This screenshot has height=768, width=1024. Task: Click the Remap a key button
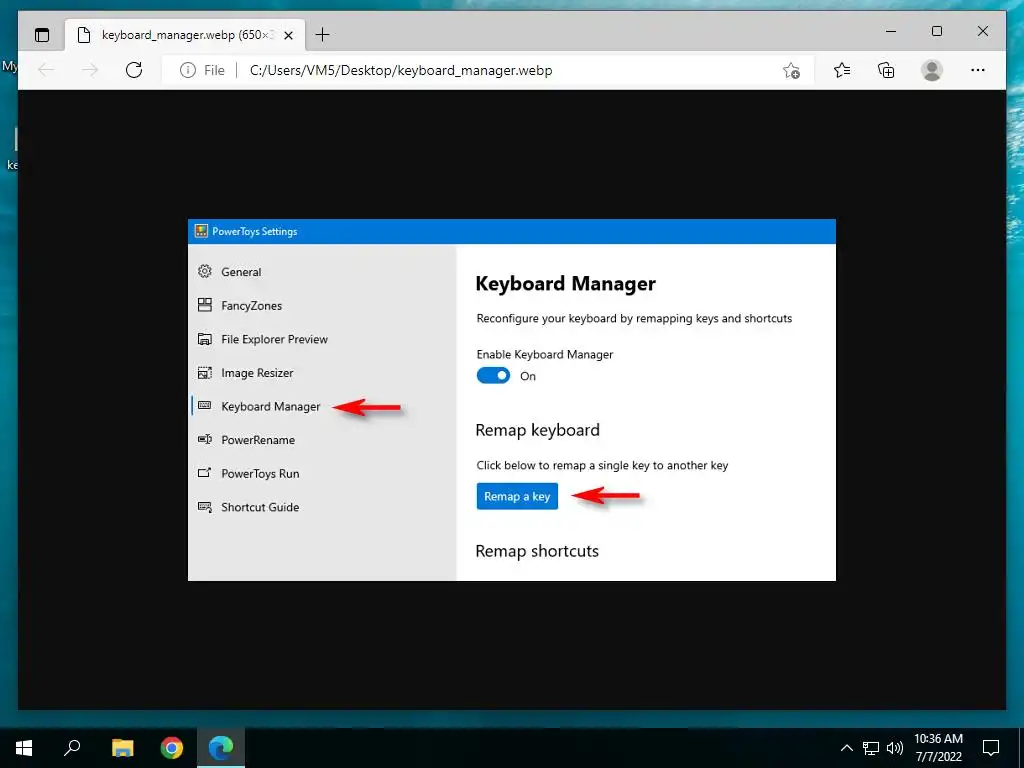[517, 496]
